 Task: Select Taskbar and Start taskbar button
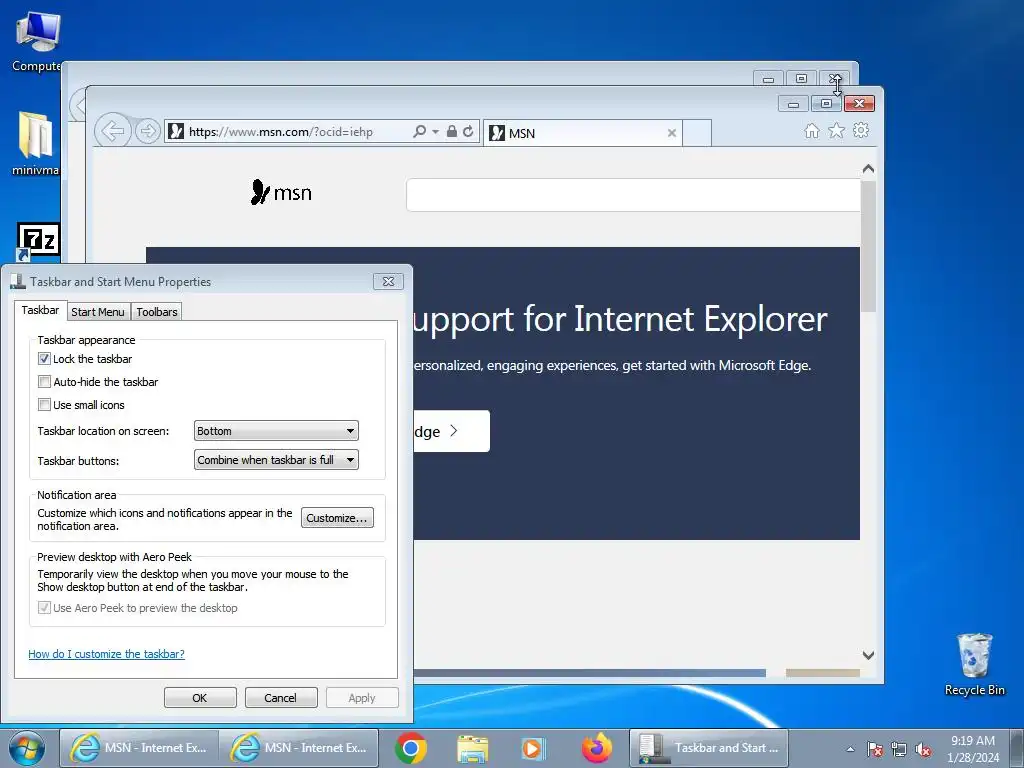[709, 748]
